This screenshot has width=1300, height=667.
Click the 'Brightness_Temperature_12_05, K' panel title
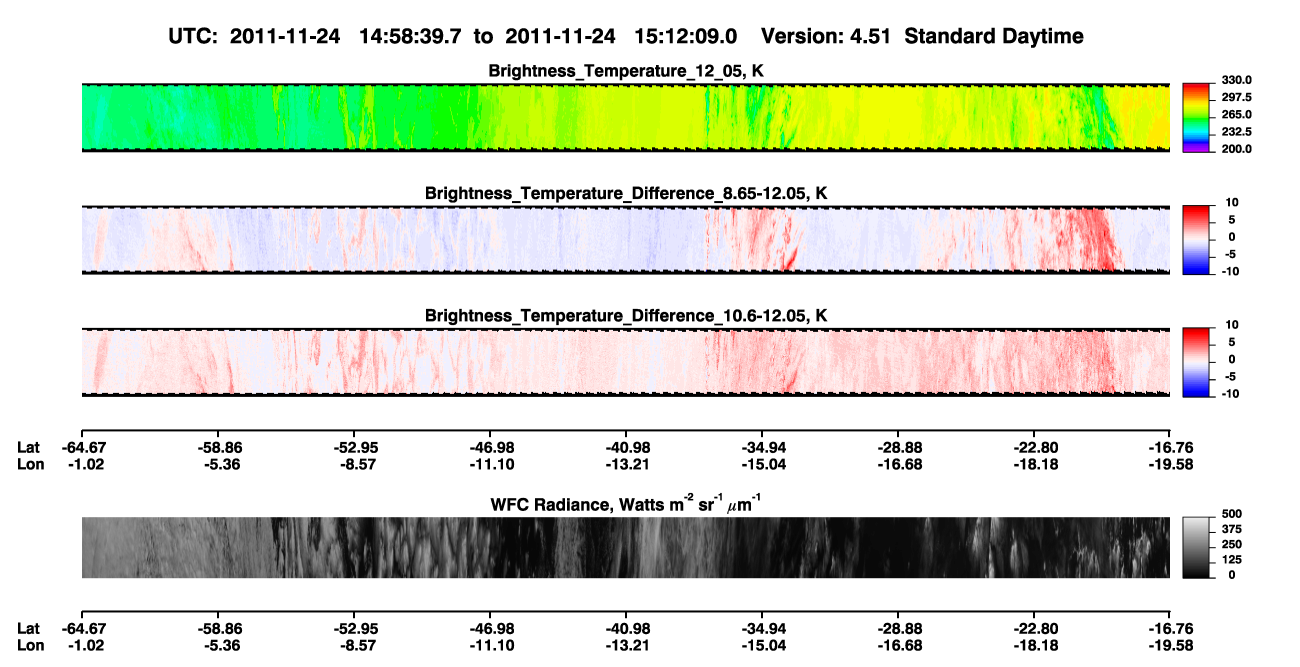point(626,71)
